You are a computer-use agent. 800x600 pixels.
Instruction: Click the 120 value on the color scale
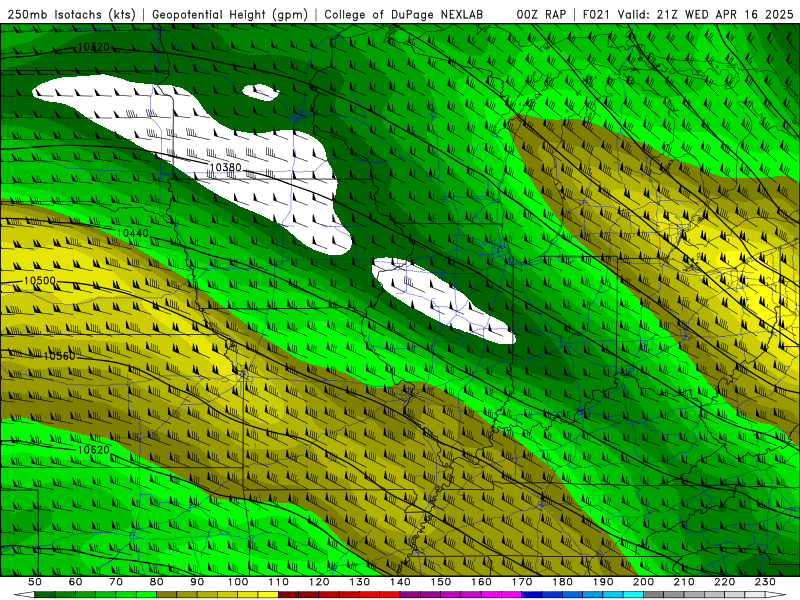[x=319, y=582]
